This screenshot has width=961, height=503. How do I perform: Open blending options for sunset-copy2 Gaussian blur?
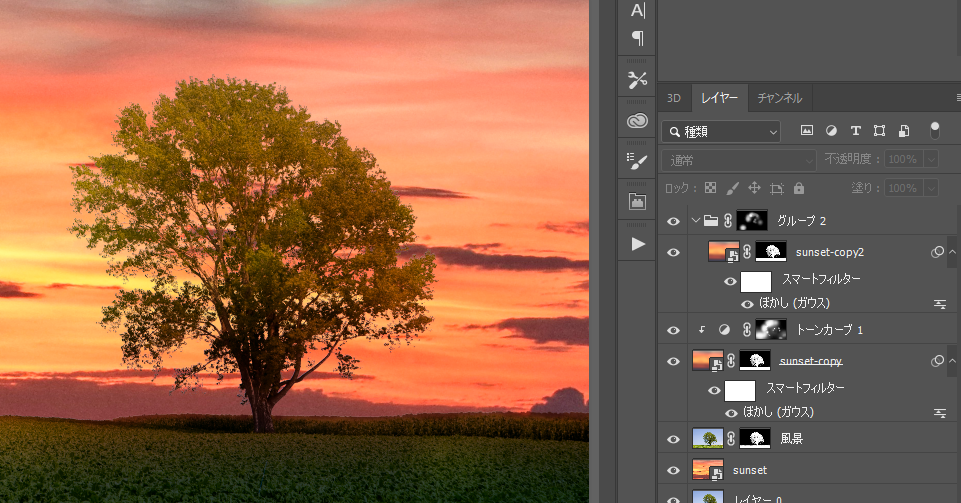click(940, 303)
